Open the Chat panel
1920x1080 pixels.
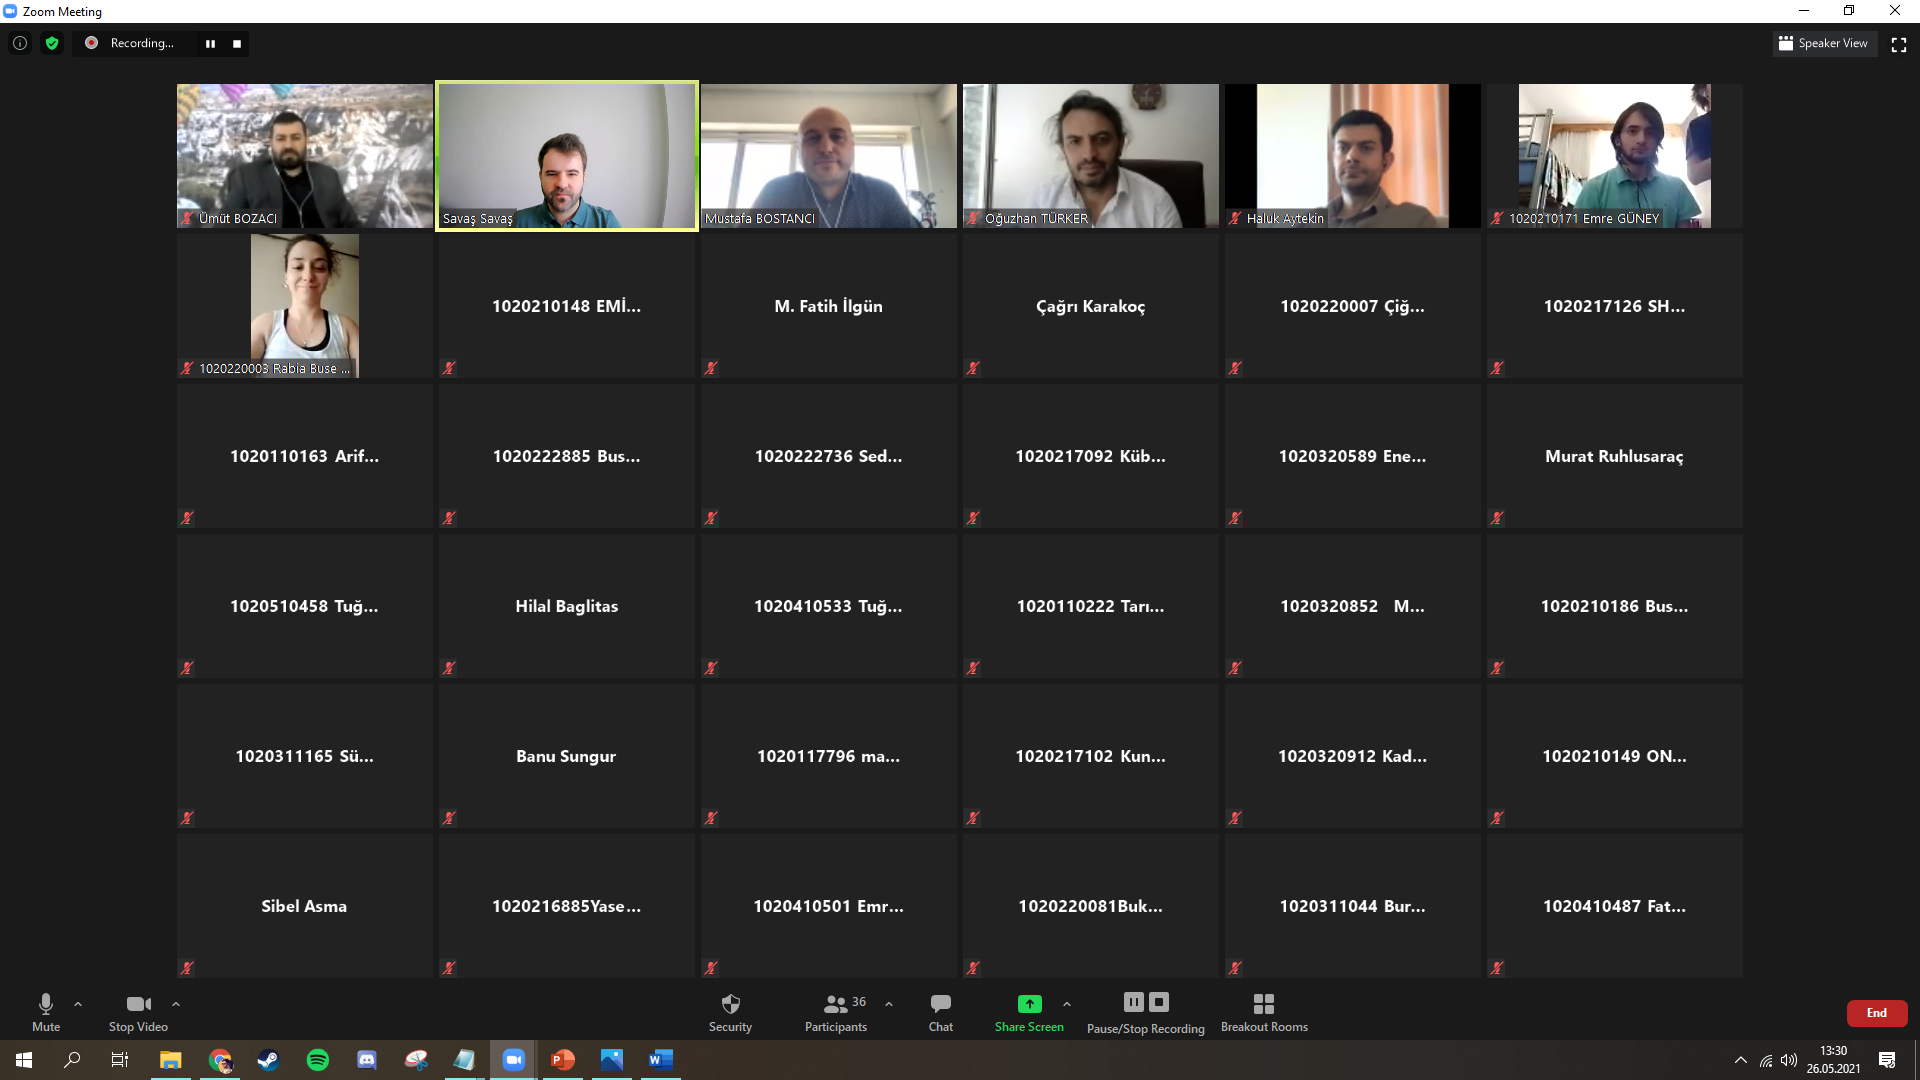941,1012
